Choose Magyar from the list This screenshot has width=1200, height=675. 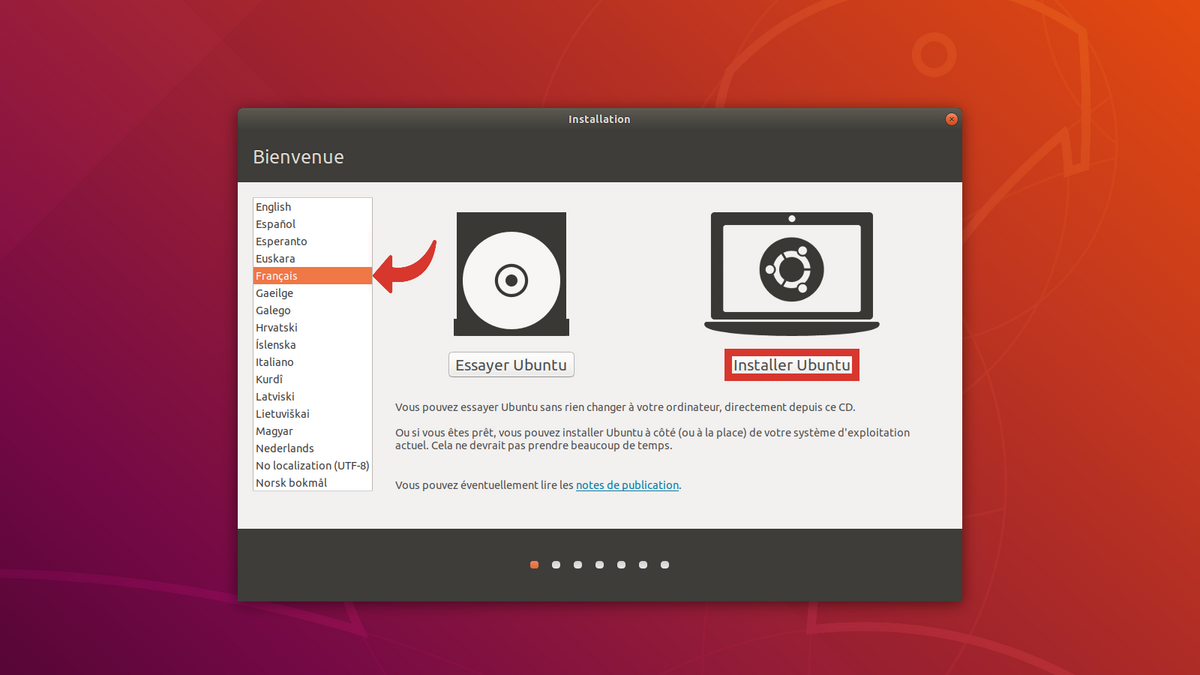point(312,431)
